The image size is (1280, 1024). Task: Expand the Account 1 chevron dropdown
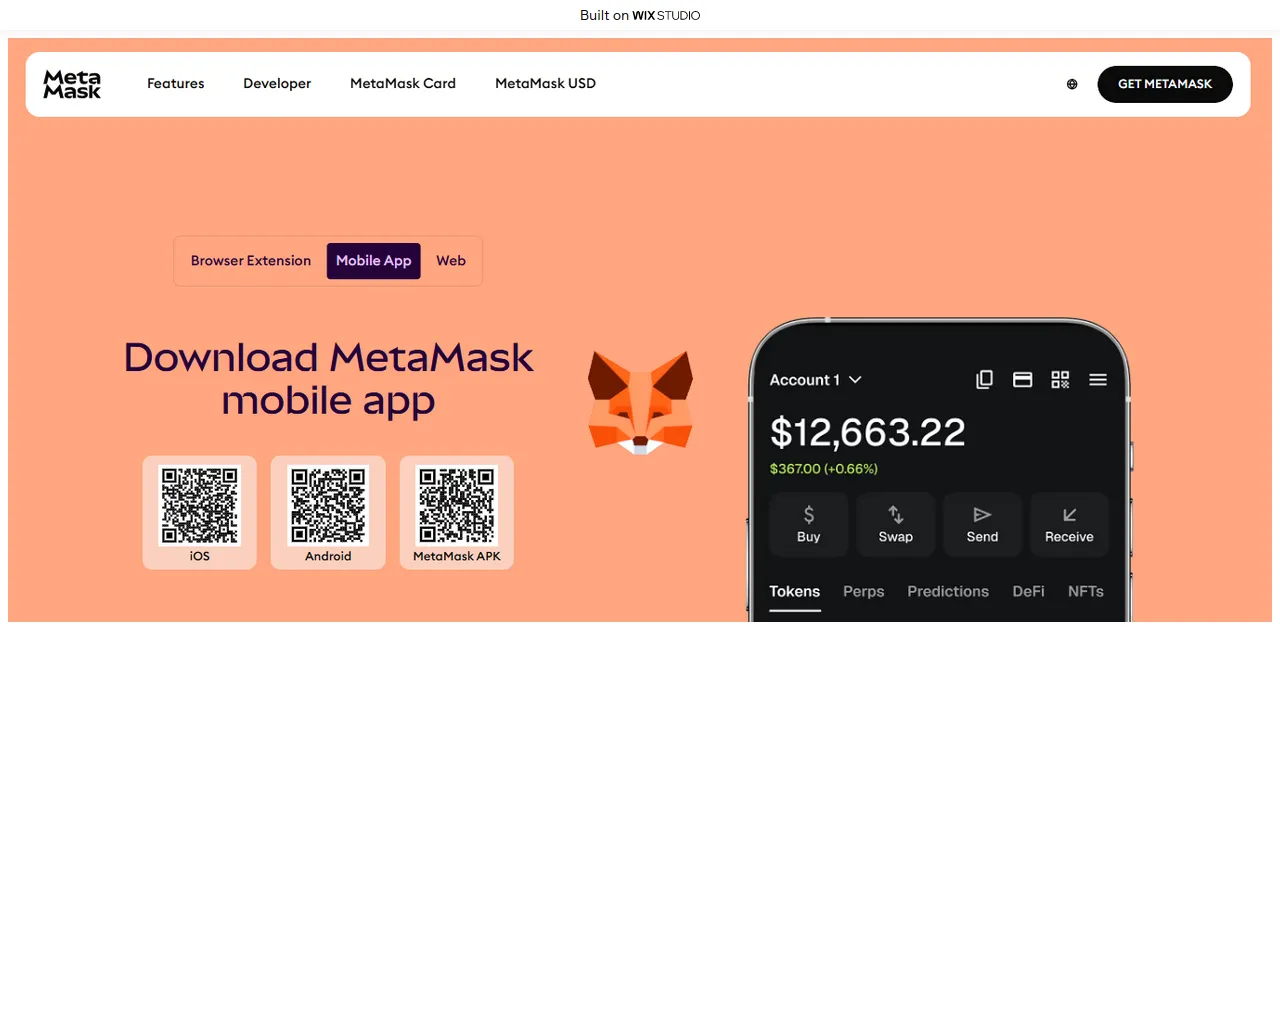[855, 380]
